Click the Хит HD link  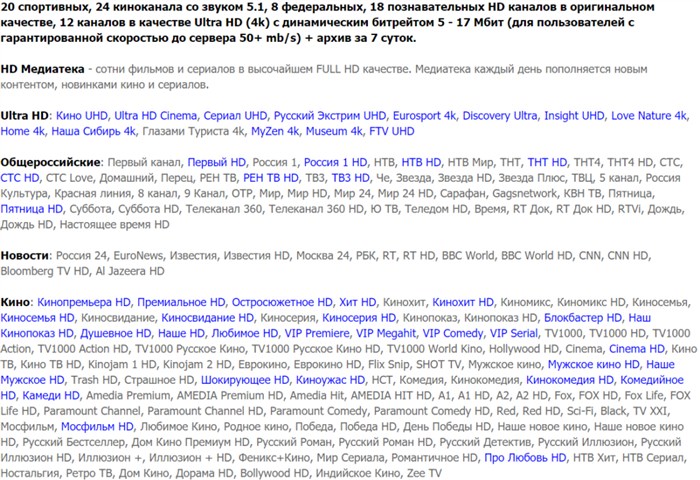358,302
